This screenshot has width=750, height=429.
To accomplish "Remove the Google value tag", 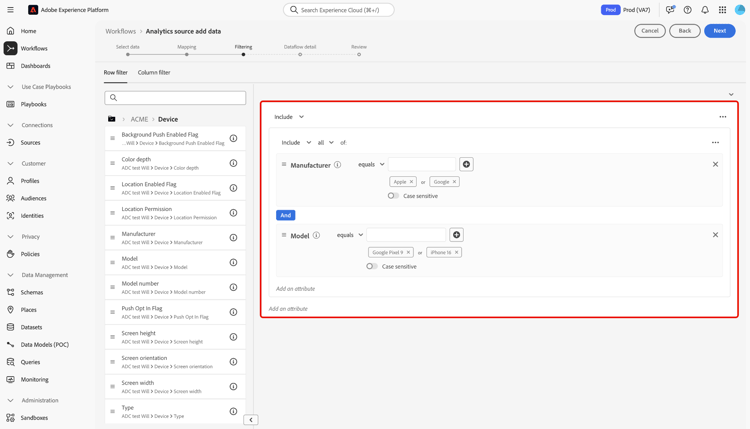I will tap(454, 182).
